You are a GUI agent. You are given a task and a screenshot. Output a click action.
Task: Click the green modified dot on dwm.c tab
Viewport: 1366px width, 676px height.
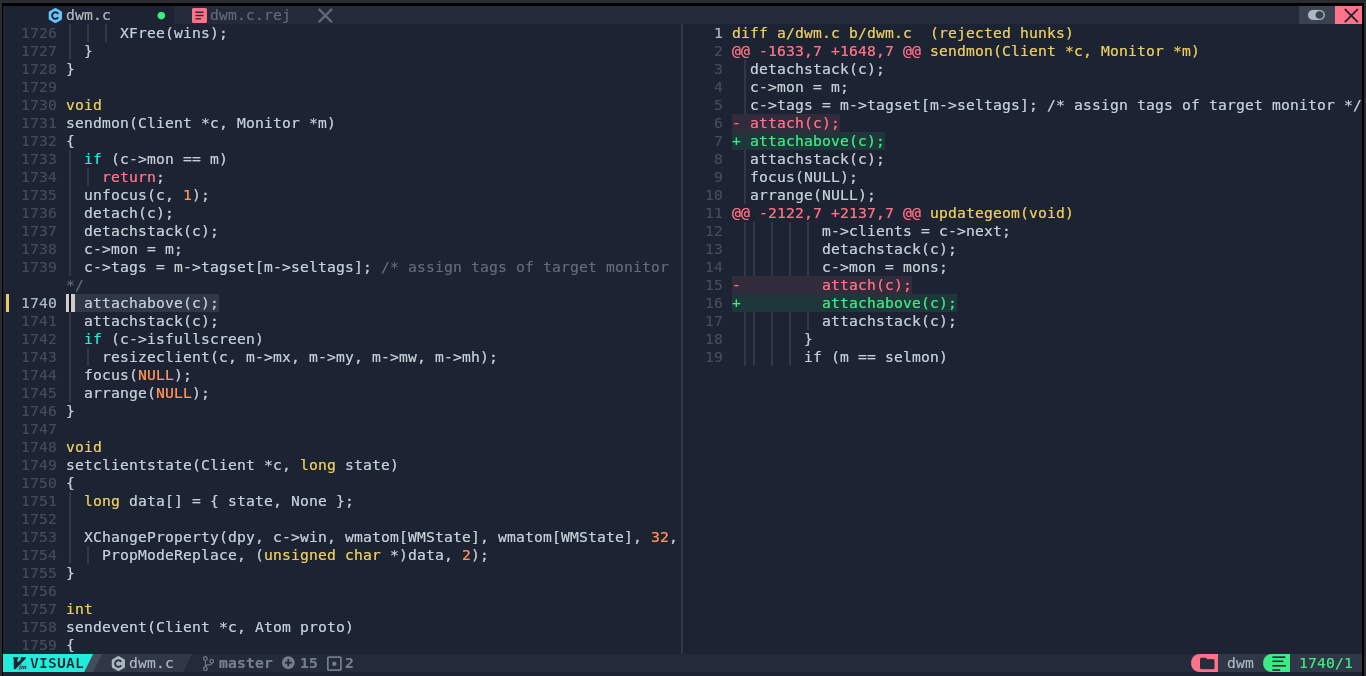click(x=162, y=16)
